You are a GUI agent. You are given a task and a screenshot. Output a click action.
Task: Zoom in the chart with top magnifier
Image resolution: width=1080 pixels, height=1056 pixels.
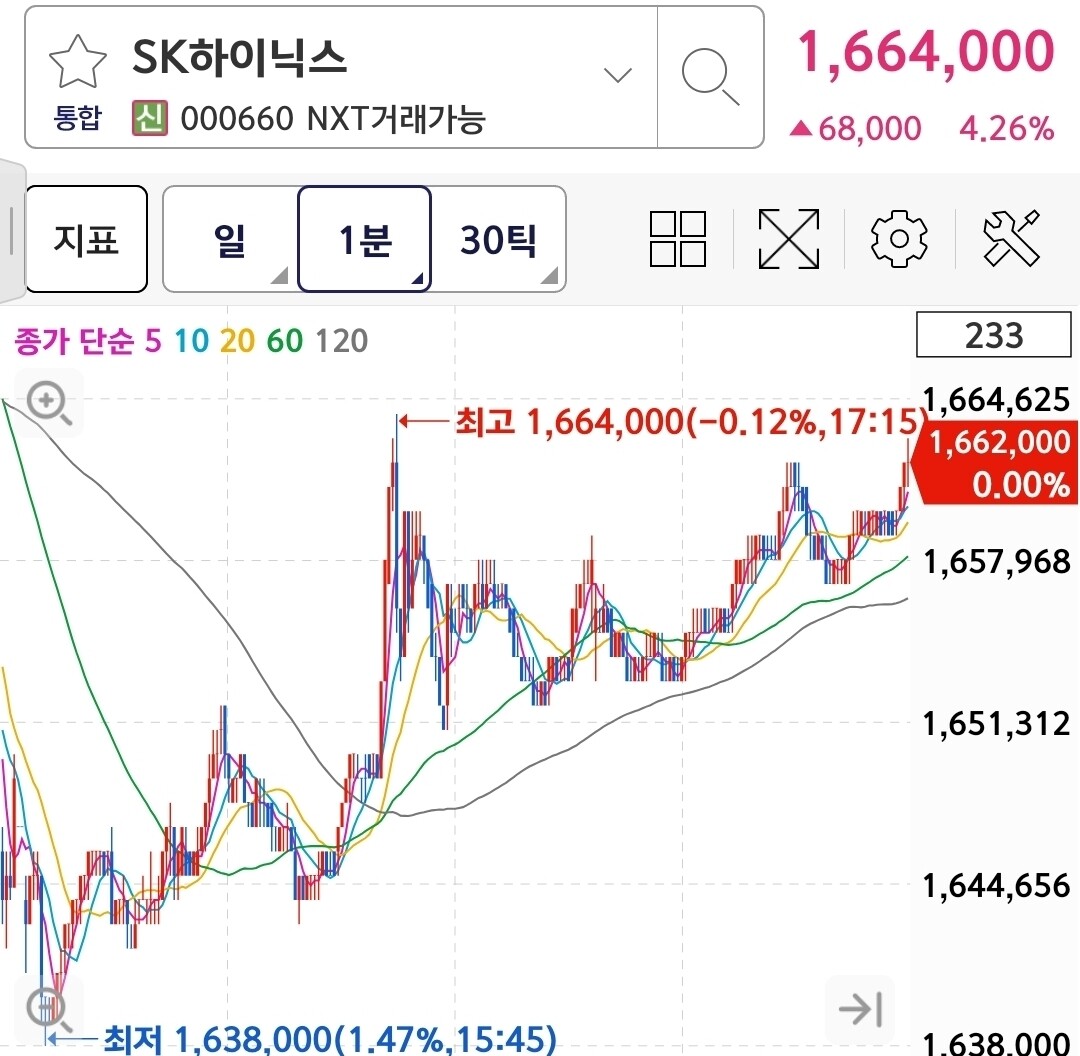point(48,403)
